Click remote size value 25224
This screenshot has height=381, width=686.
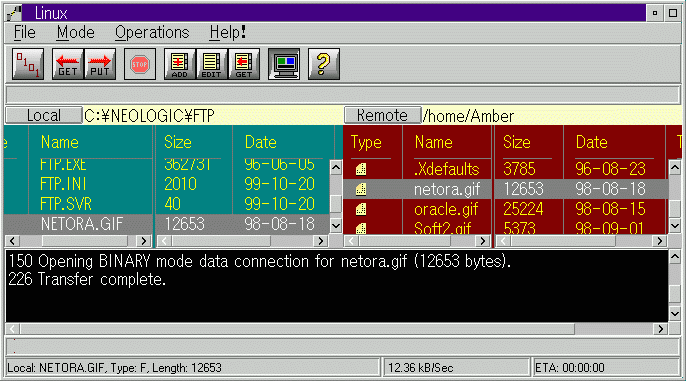[x=523, y=209]
